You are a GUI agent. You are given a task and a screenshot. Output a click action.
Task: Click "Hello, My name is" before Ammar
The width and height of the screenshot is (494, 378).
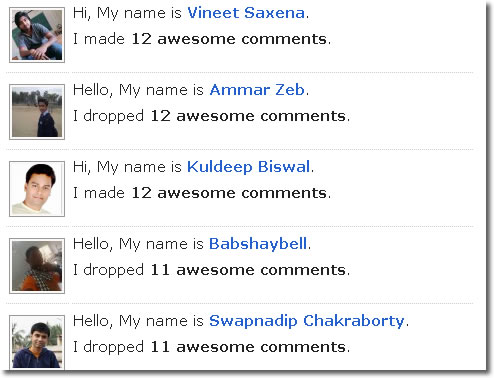pyautogui.click(x=138, y=91)
